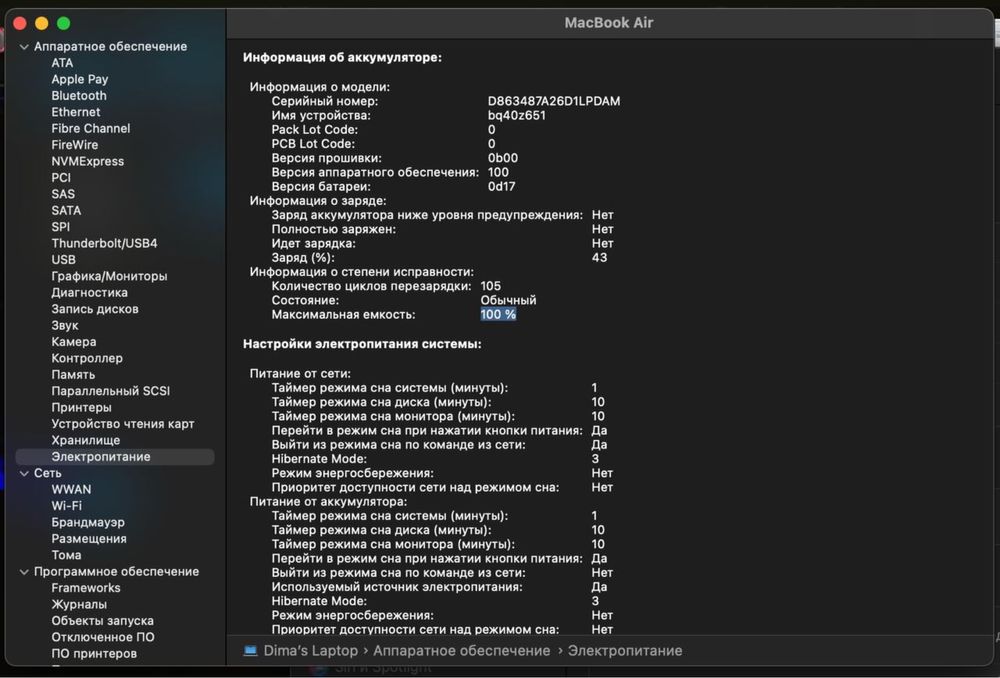Click the battery version 0d17
1000x678 pixels.
[501, 187]
